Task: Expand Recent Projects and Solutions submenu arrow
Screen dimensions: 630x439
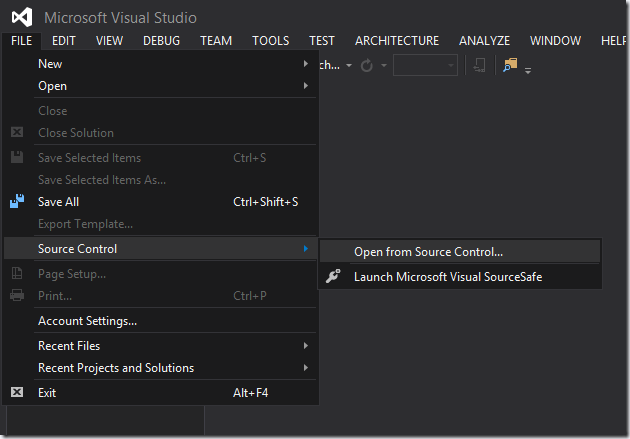Action: point(306,368)
